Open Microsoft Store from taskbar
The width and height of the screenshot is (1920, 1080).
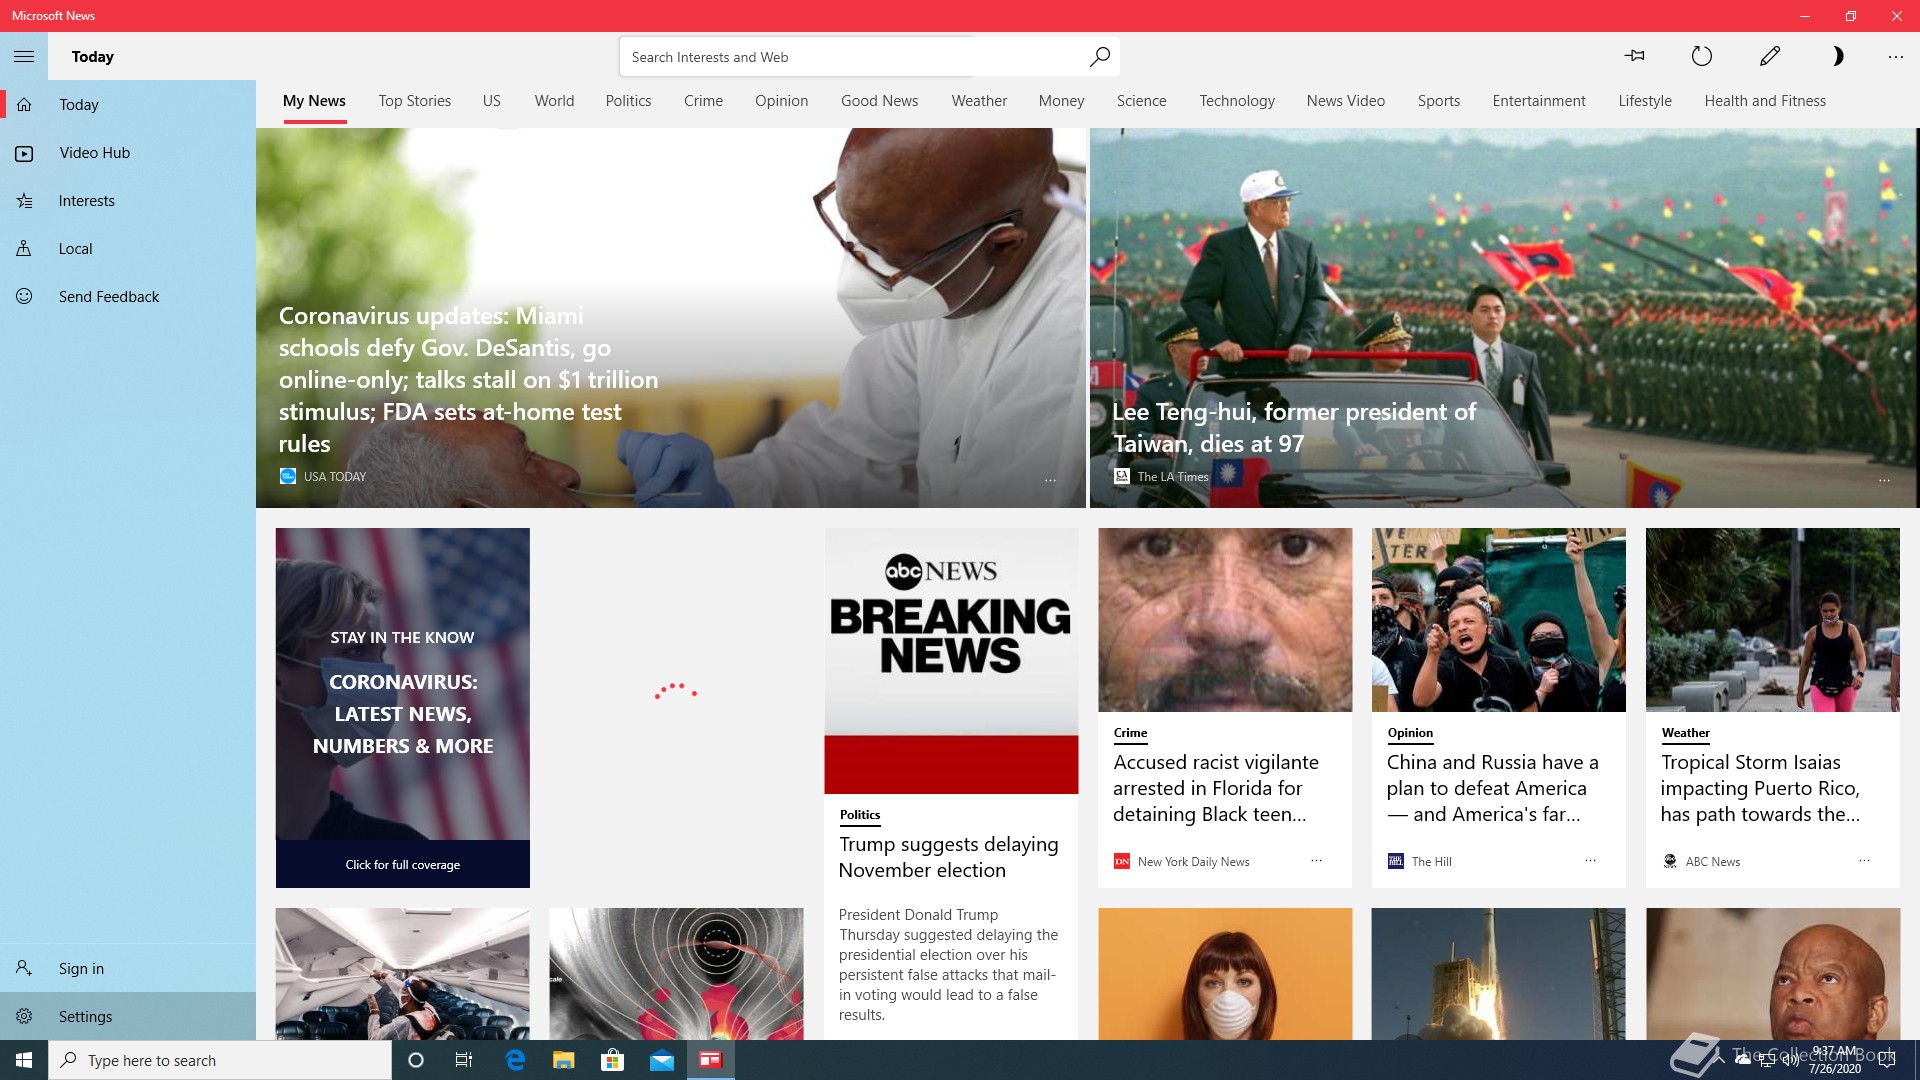[x=612, y=1060]
